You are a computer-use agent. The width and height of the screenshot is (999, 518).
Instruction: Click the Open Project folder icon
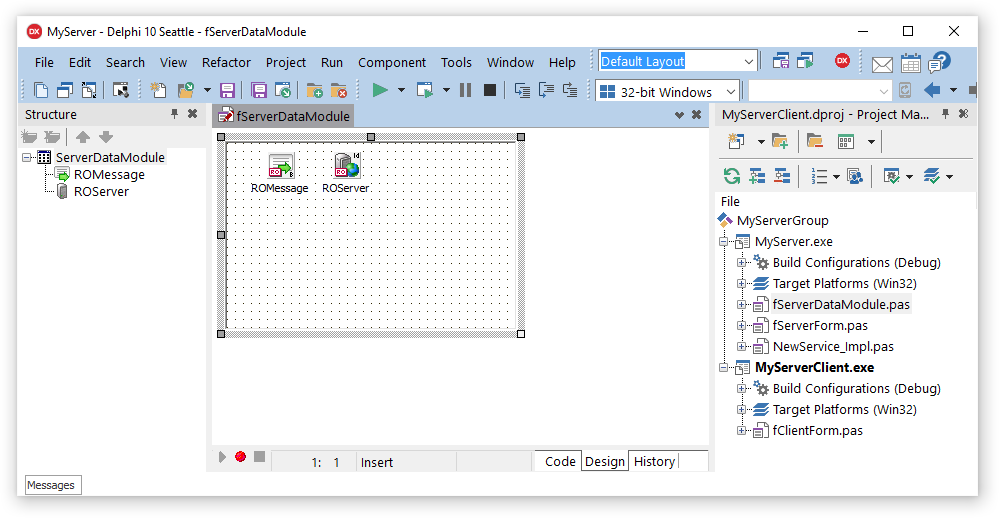(x=186, y=90)
